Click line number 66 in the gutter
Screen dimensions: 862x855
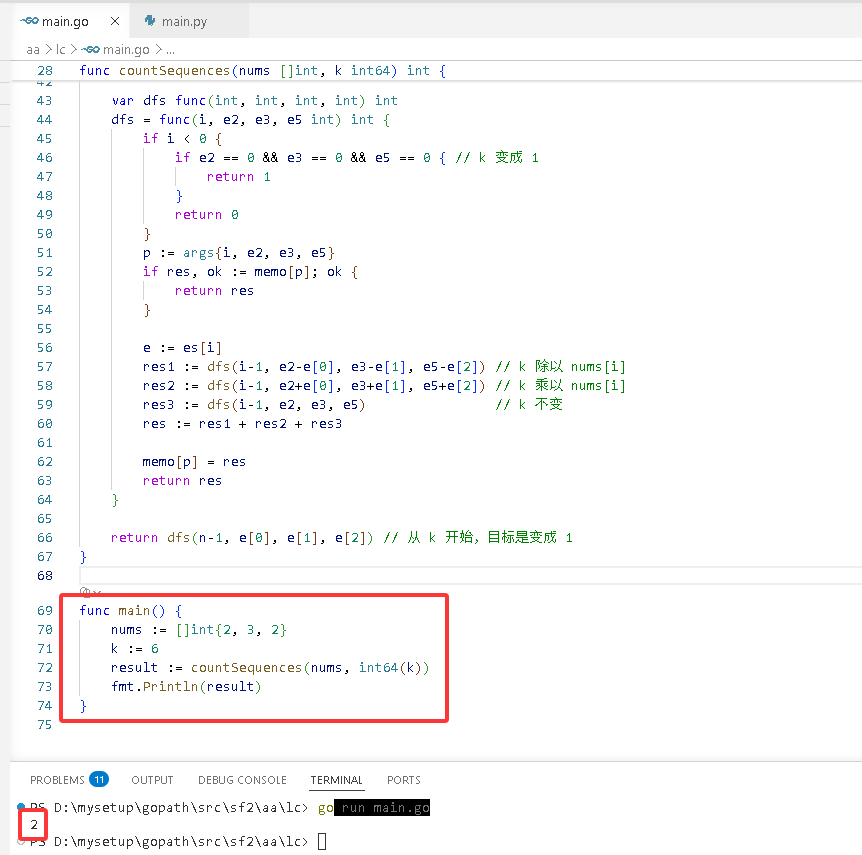point(45,538)
